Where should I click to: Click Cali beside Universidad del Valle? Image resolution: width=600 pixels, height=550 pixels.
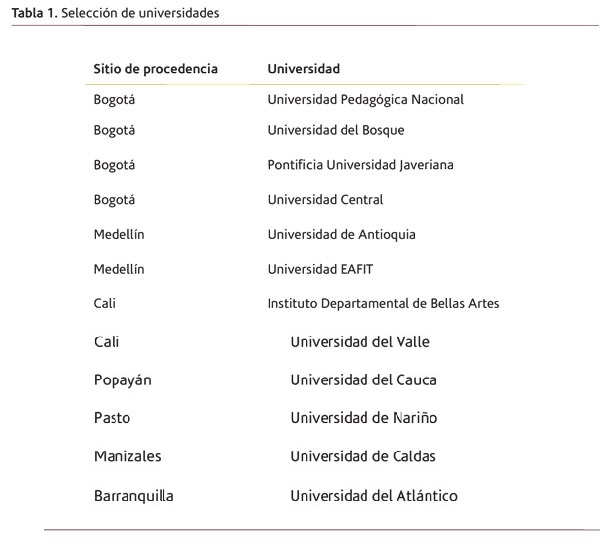click(x=106, y=342)
